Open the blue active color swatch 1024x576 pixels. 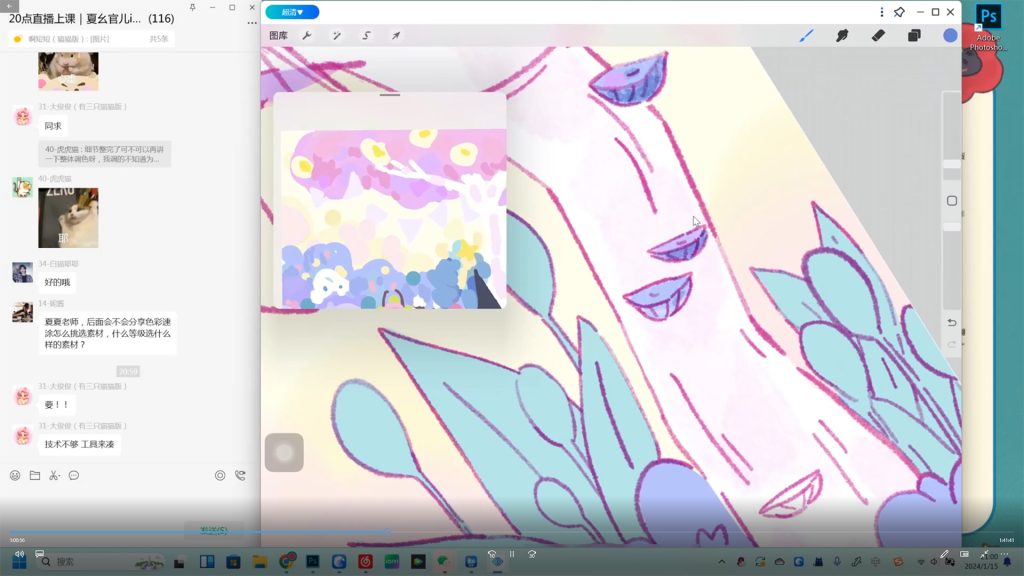[x=950, y=35]
